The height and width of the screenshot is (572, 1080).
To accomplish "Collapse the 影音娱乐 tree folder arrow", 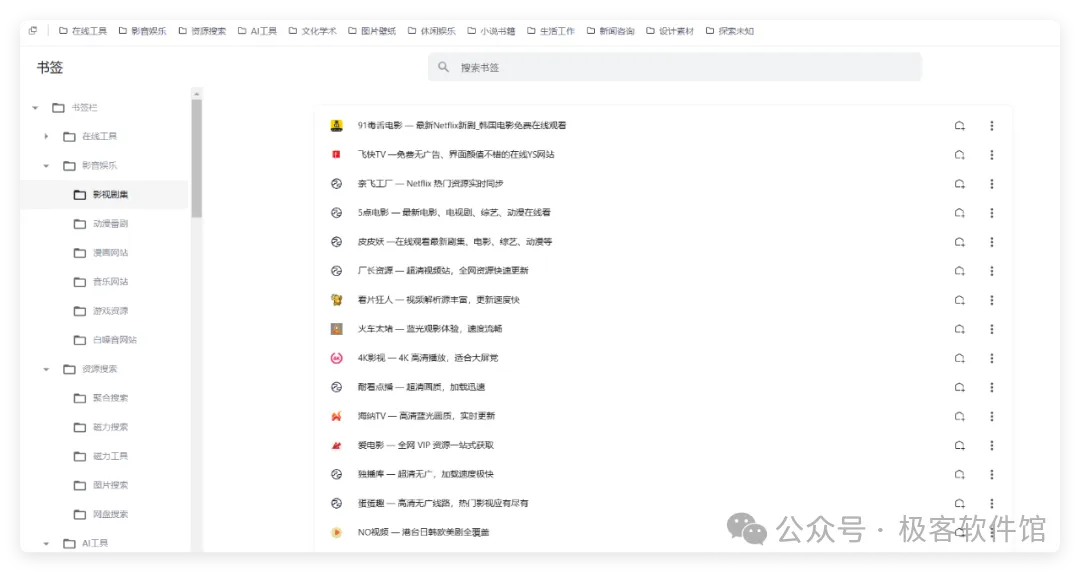I will (x=46, y=165).
